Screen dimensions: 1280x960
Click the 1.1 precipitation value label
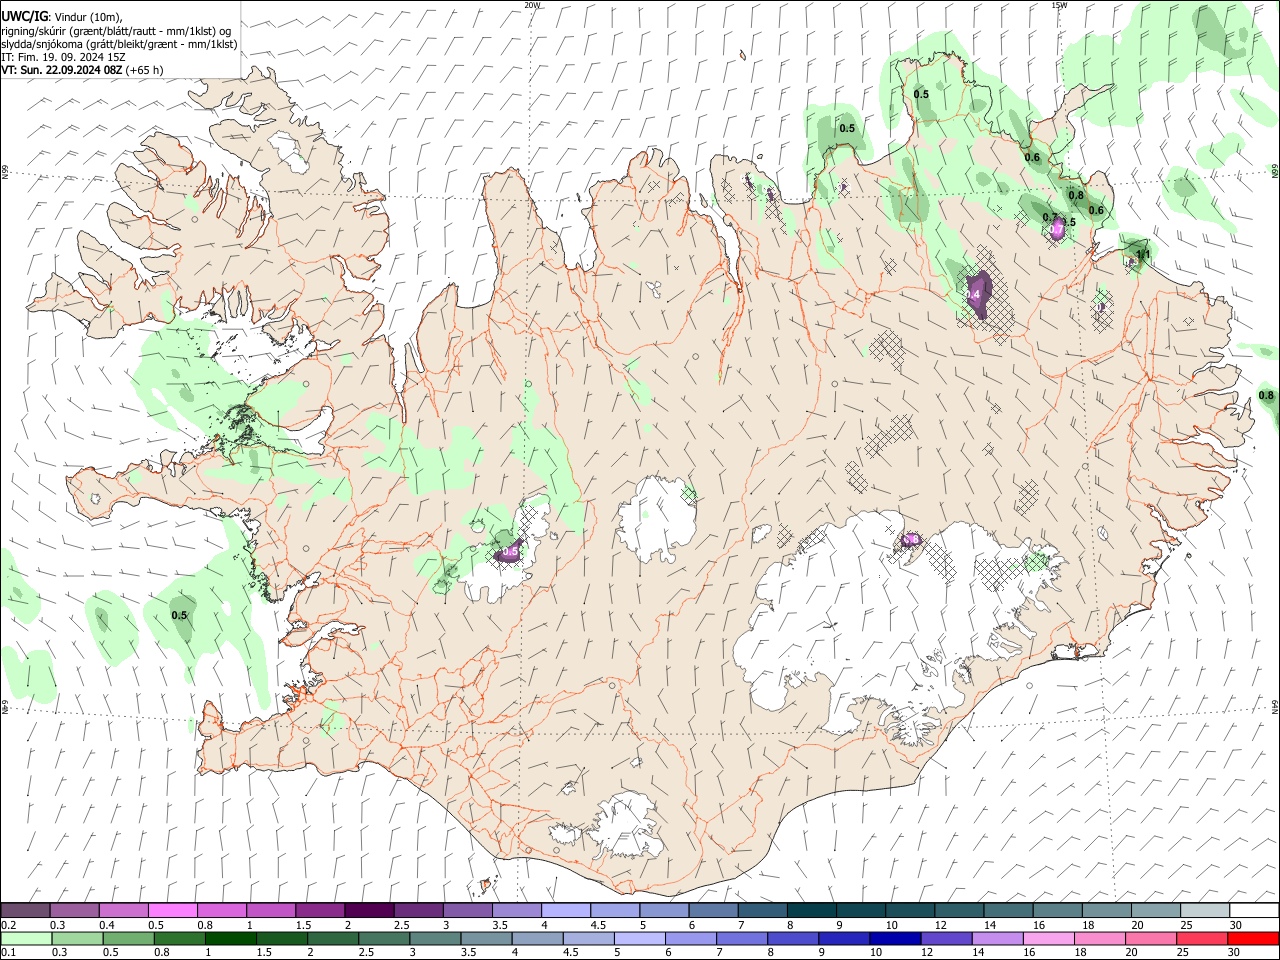pos(1144,255)
